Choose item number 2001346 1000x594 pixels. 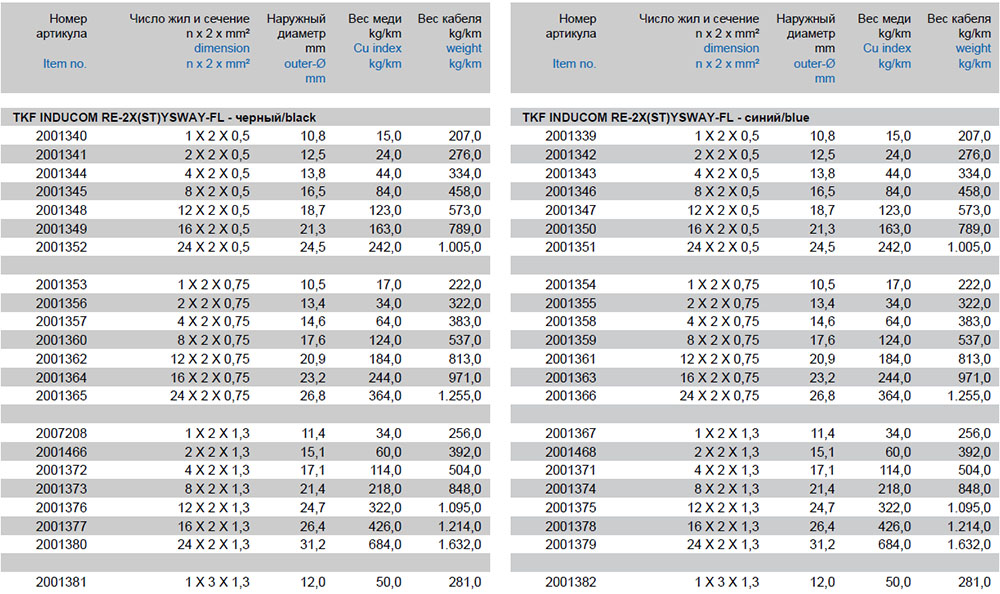571,191
